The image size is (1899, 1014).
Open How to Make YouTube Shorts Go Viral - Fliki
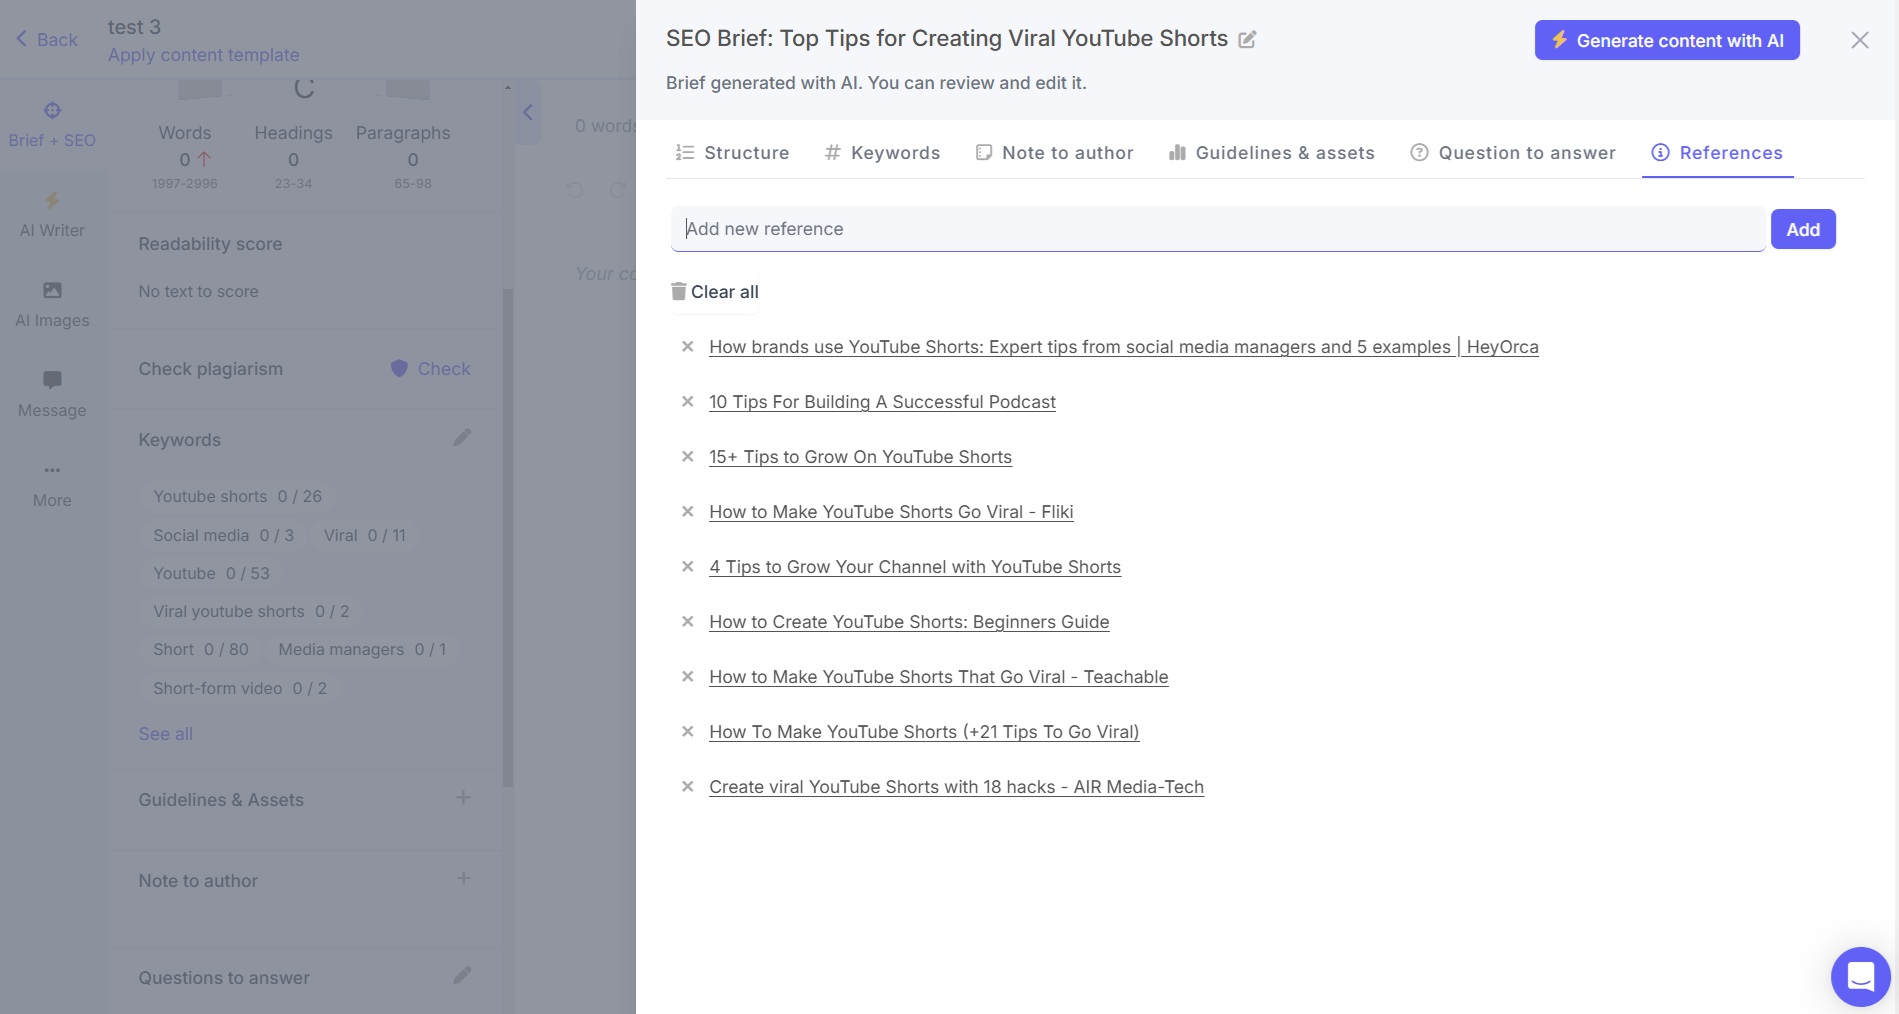pyautogui.click(x=891, y=512)
